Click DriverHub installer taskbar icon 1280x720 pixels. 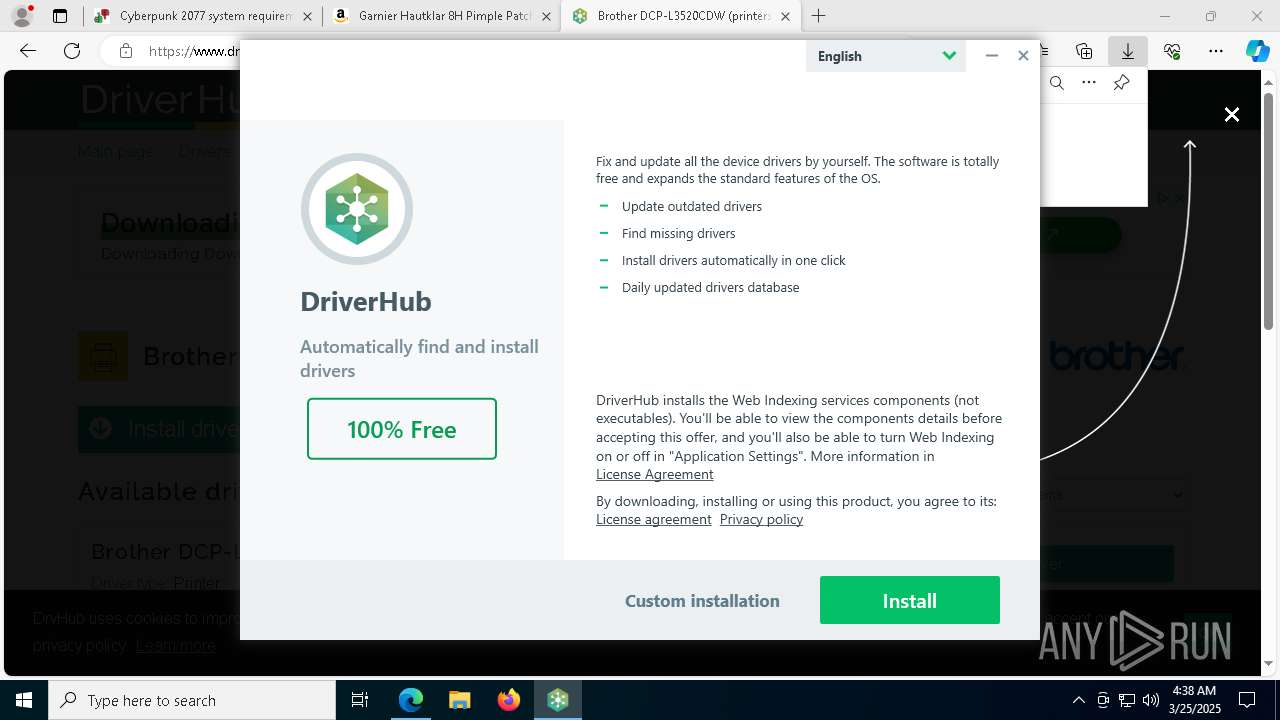558,700
